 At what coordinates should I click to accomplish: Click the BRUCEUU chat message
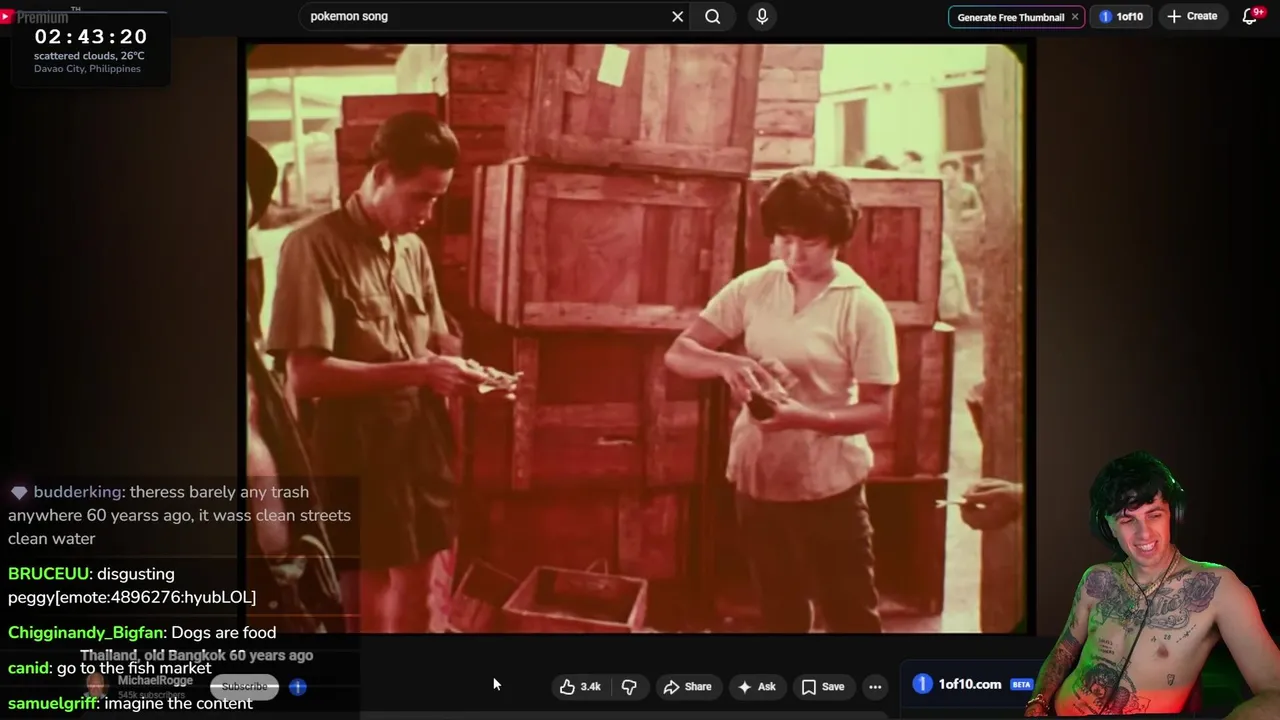(x=132, y=585)
